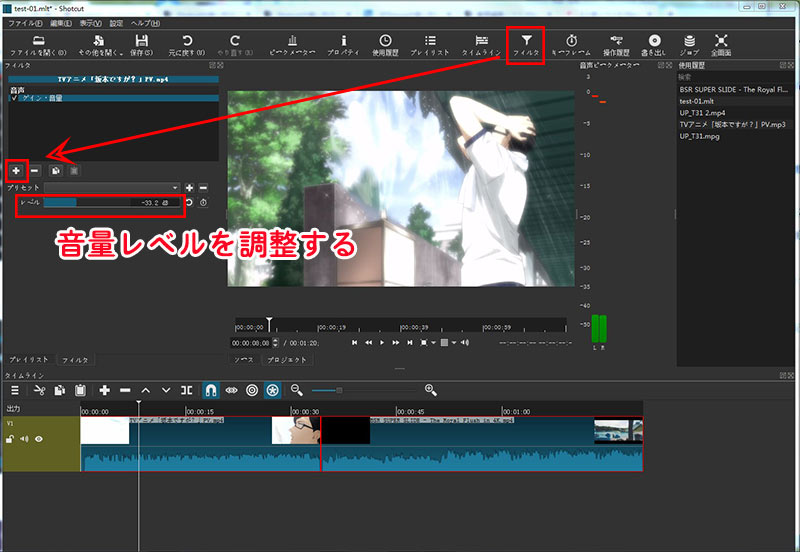Split the clip at the playhead
The image size is (800, 552).
pos(187,390)
